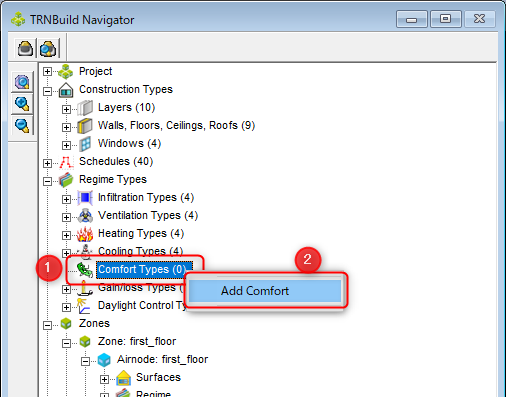Screen dimensions: 506x397
Task: Click the zoom in magnifier icon
Action: pos(22,104)
